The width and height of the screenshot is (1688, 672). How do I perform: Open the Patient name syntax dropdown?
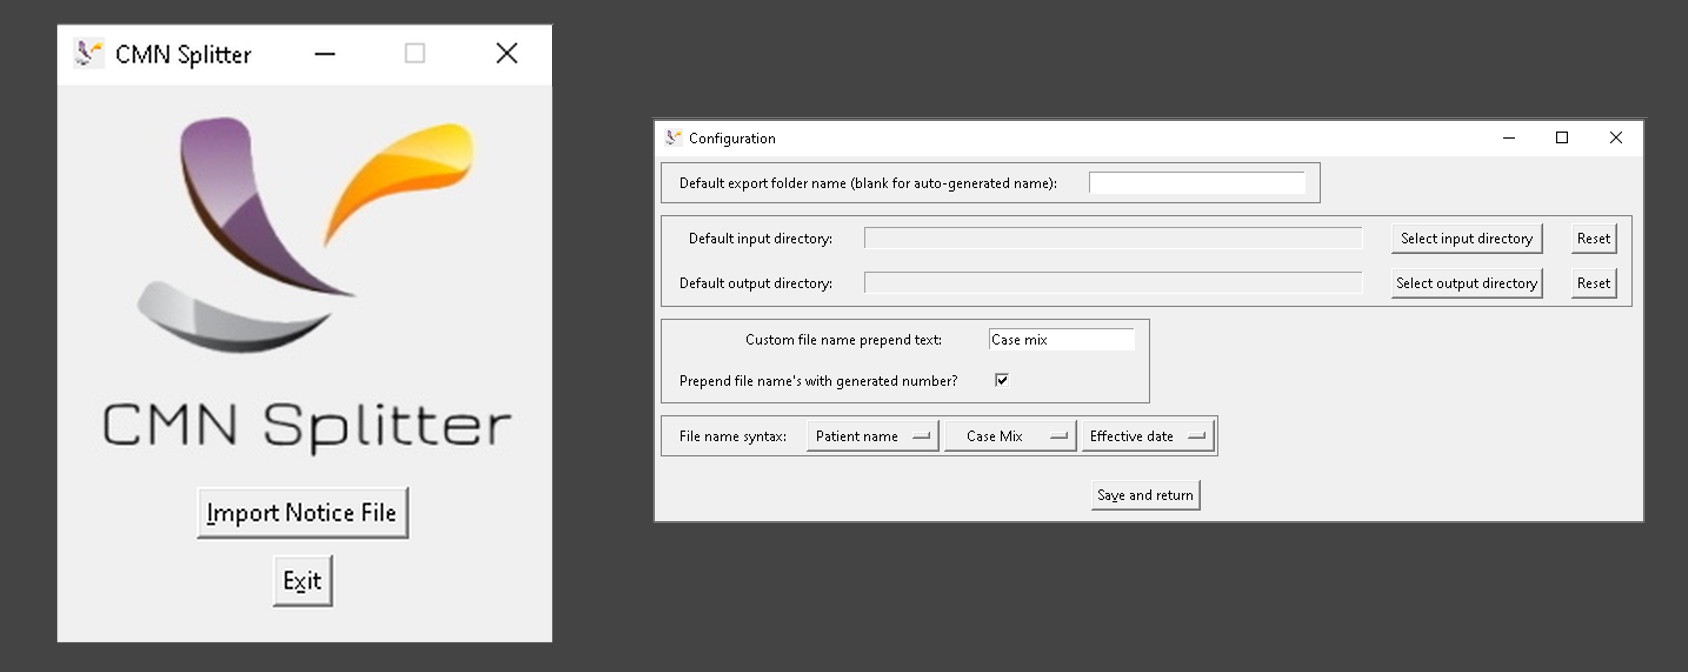pos(872,436)
